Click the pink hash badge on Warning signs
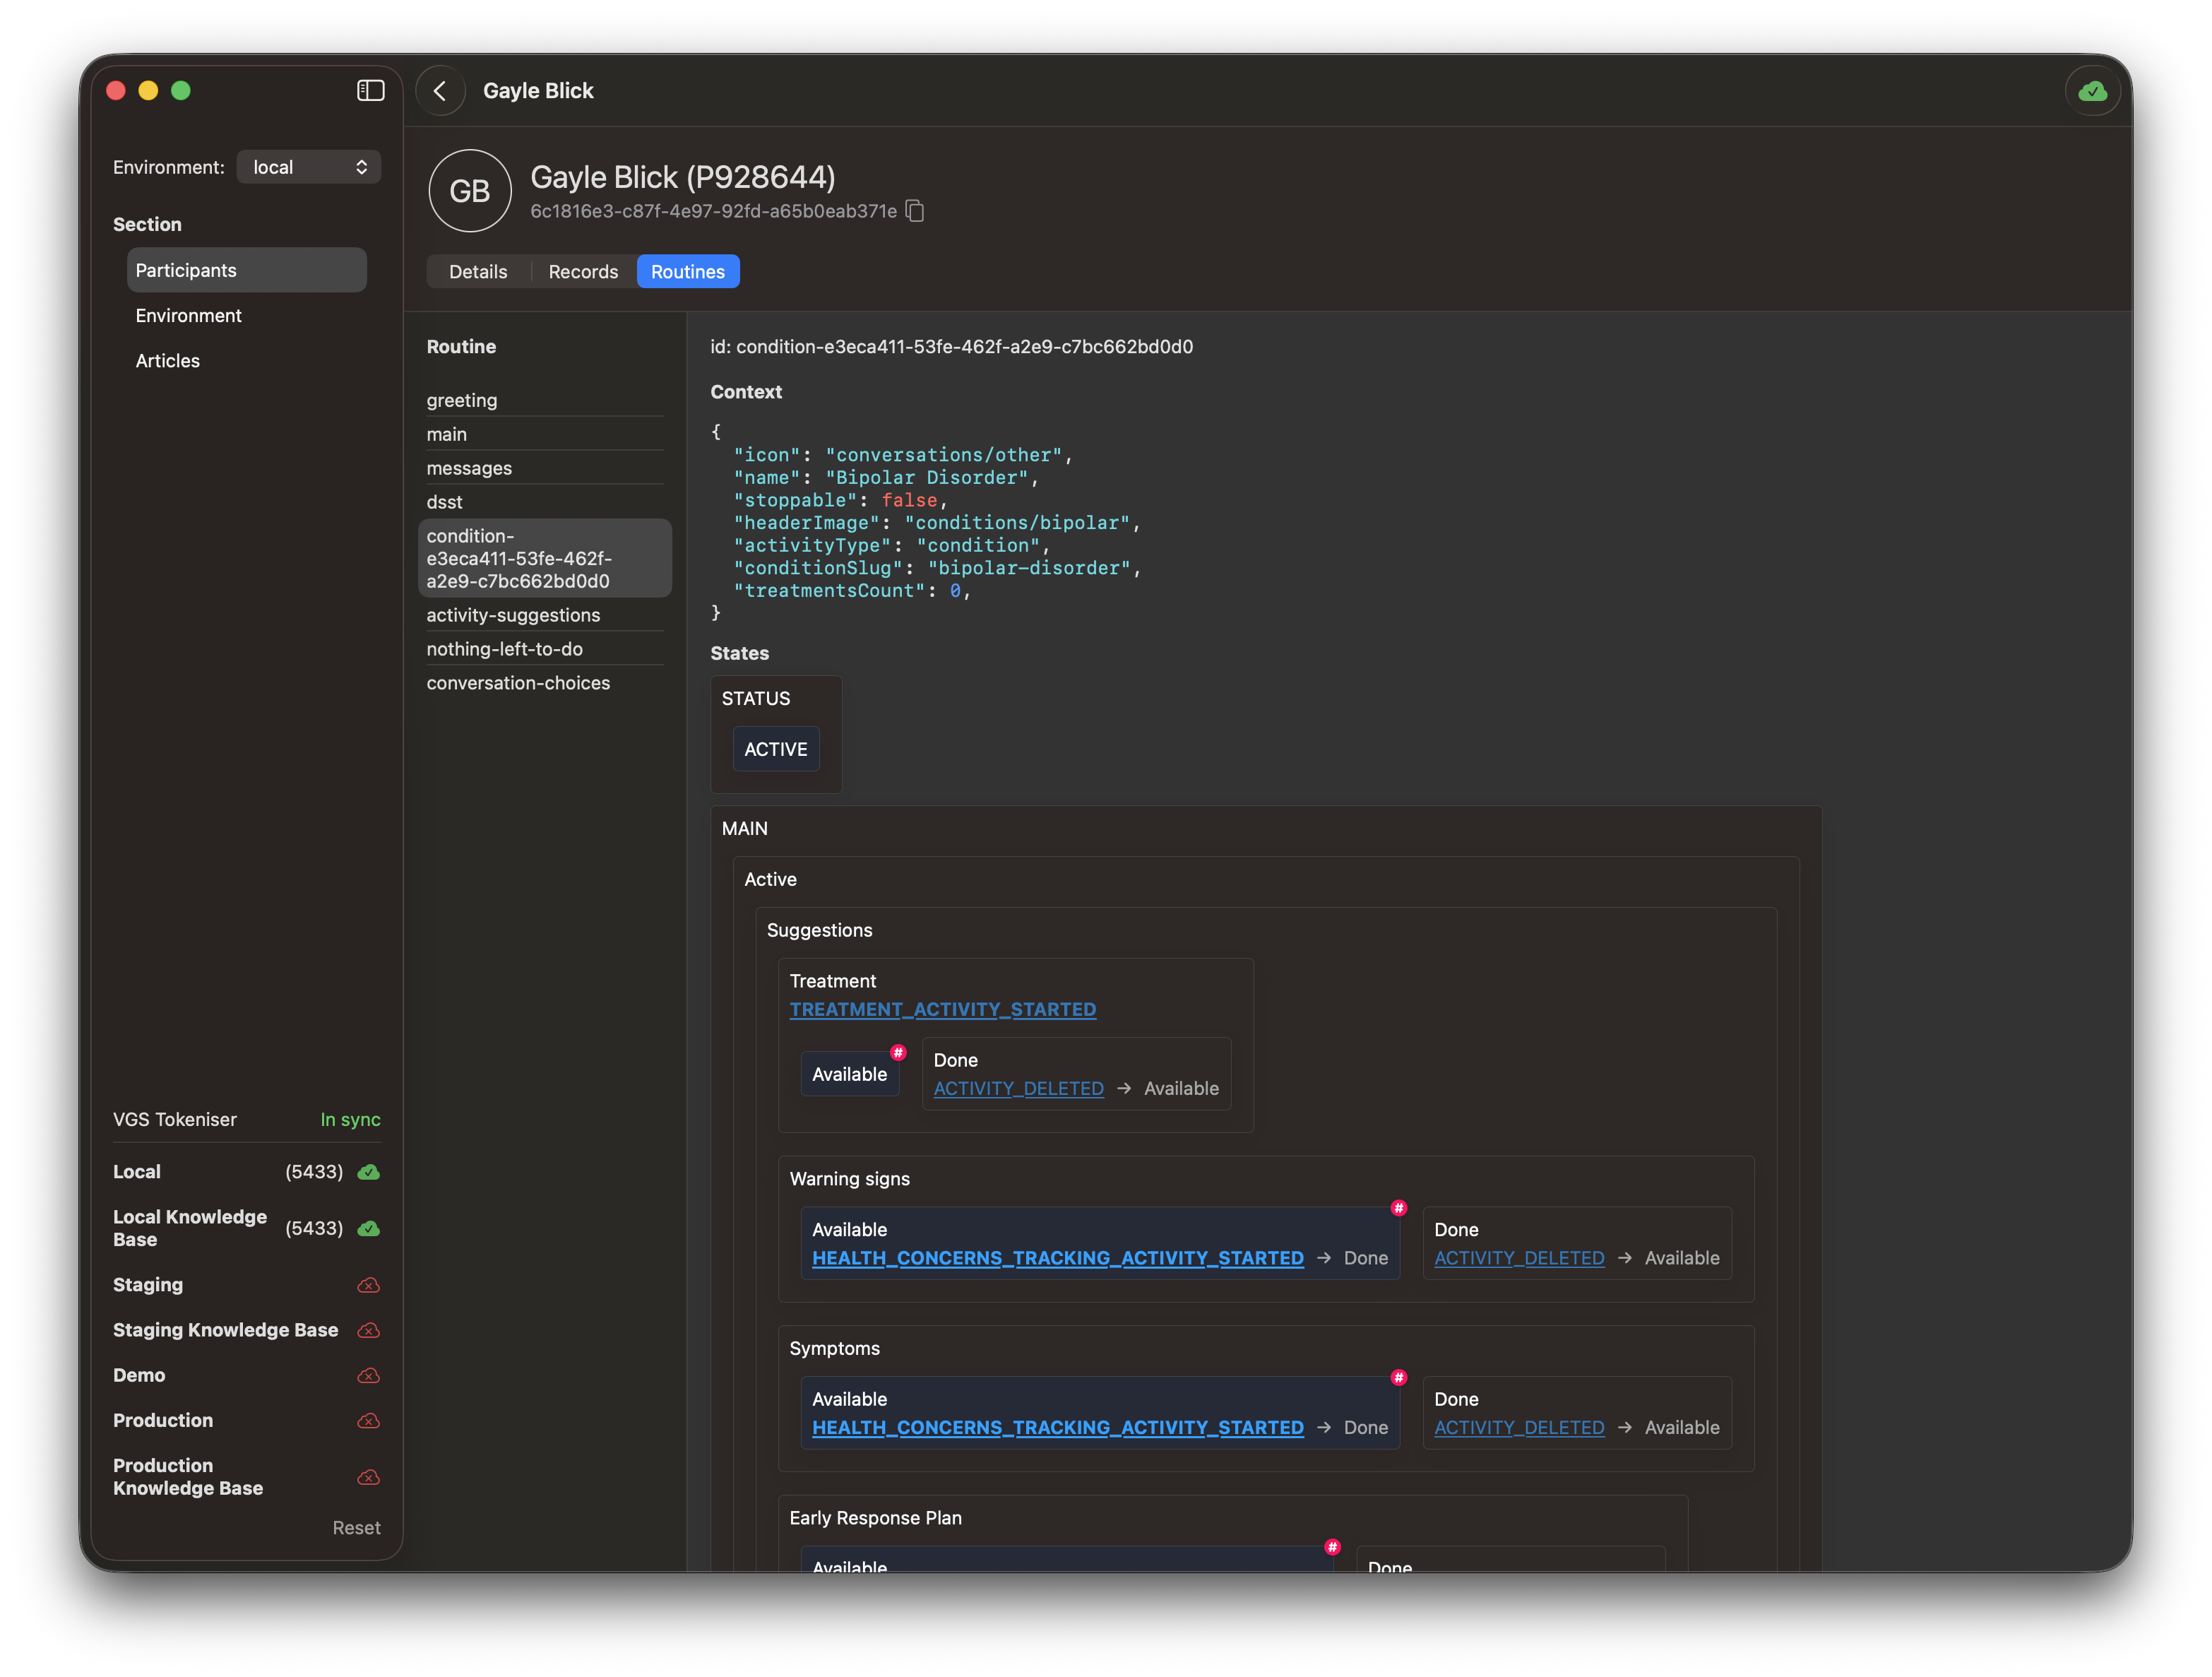 coord(1398,1208)
